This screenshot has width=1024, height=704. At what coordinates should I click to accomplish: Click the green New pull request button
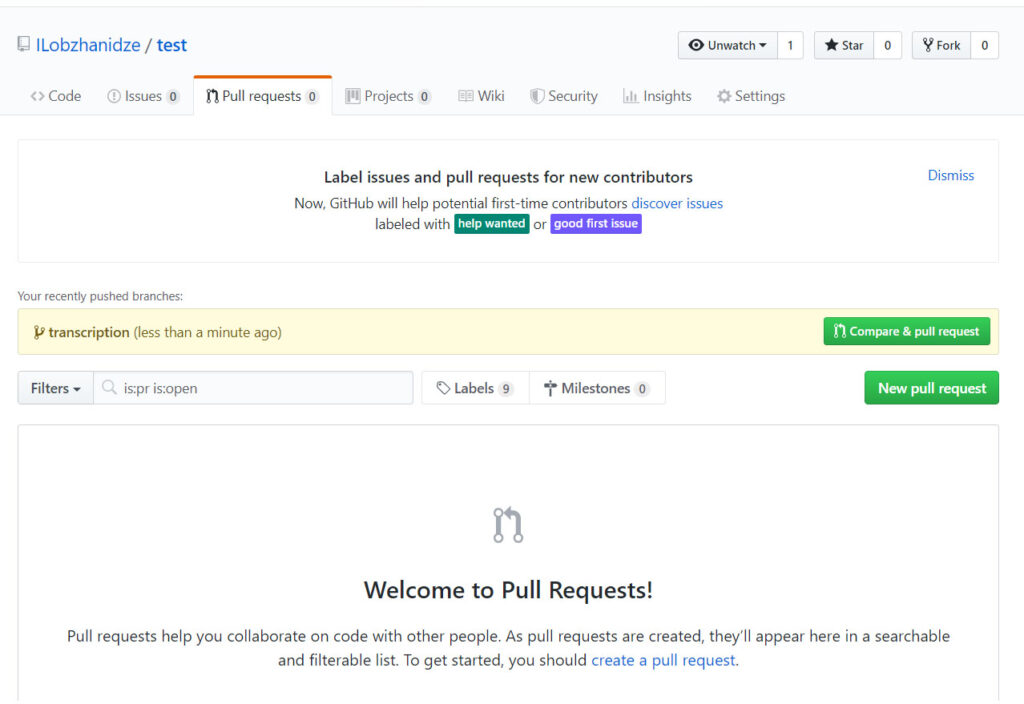[x=931, y=388]
